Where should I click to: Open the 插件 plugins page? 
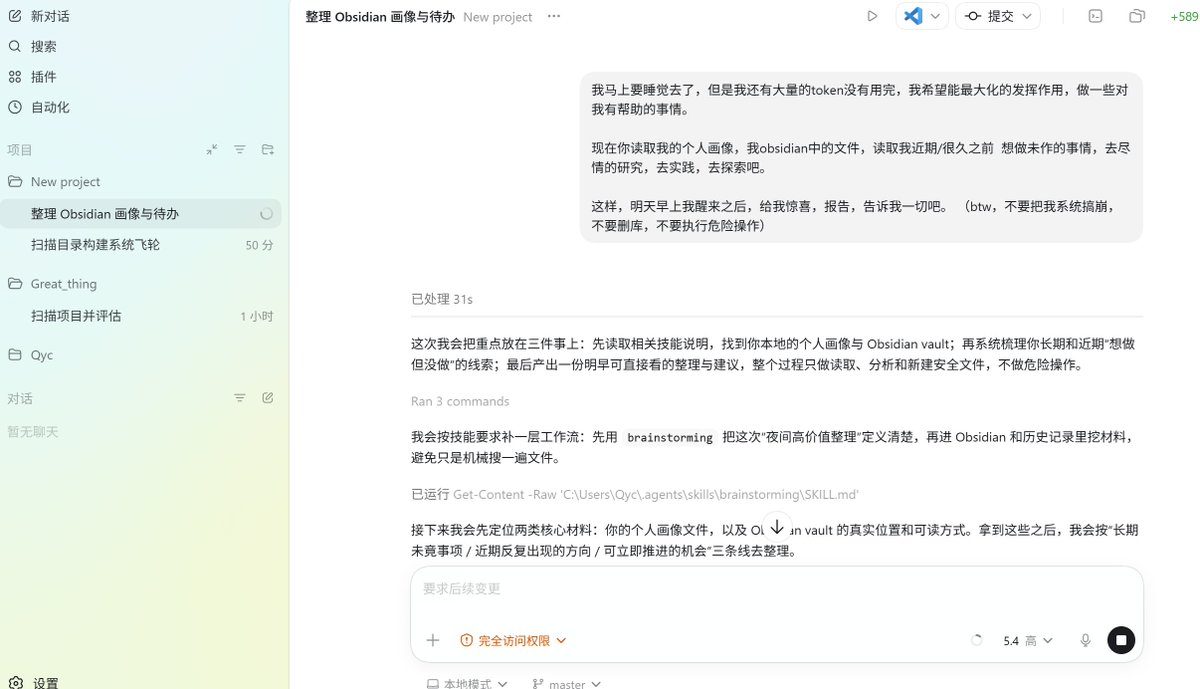point(32,77)
